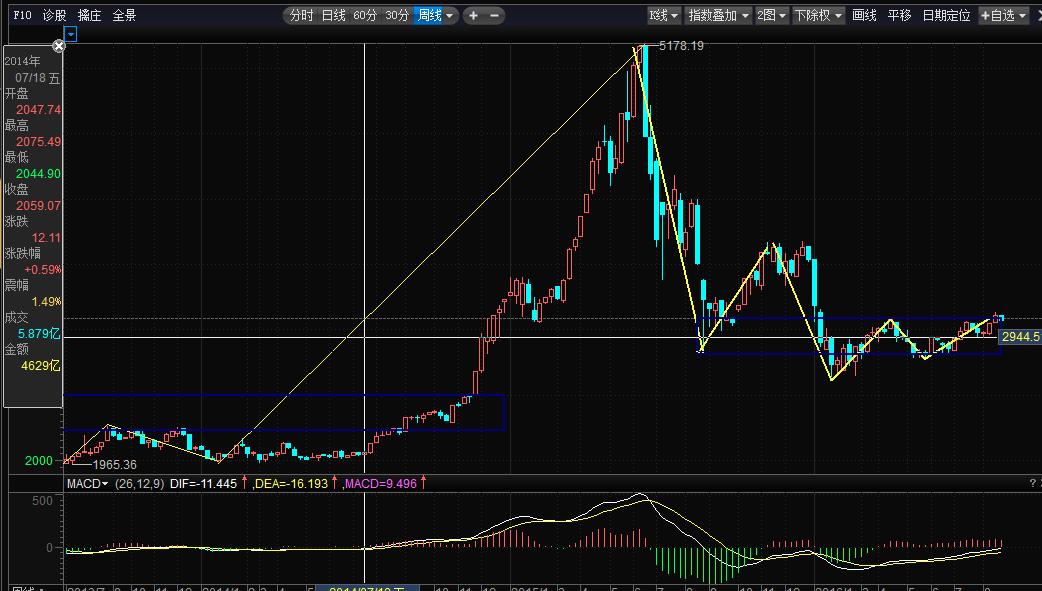Open the 指数叠加 index overlay dropdown

pos(717,15)
